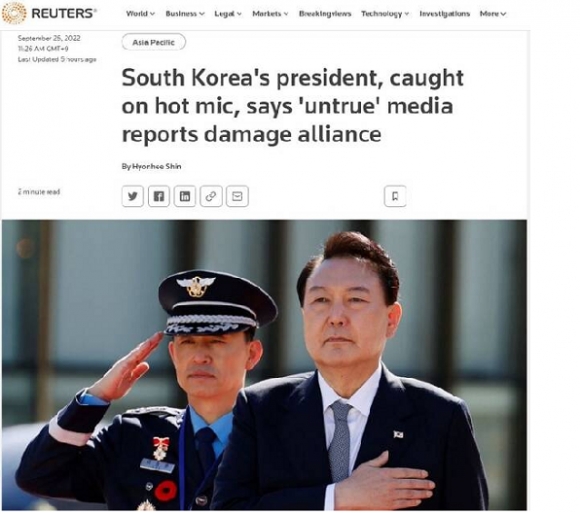Open the president's article photo

pyautogui.click(x=264, y=365)
